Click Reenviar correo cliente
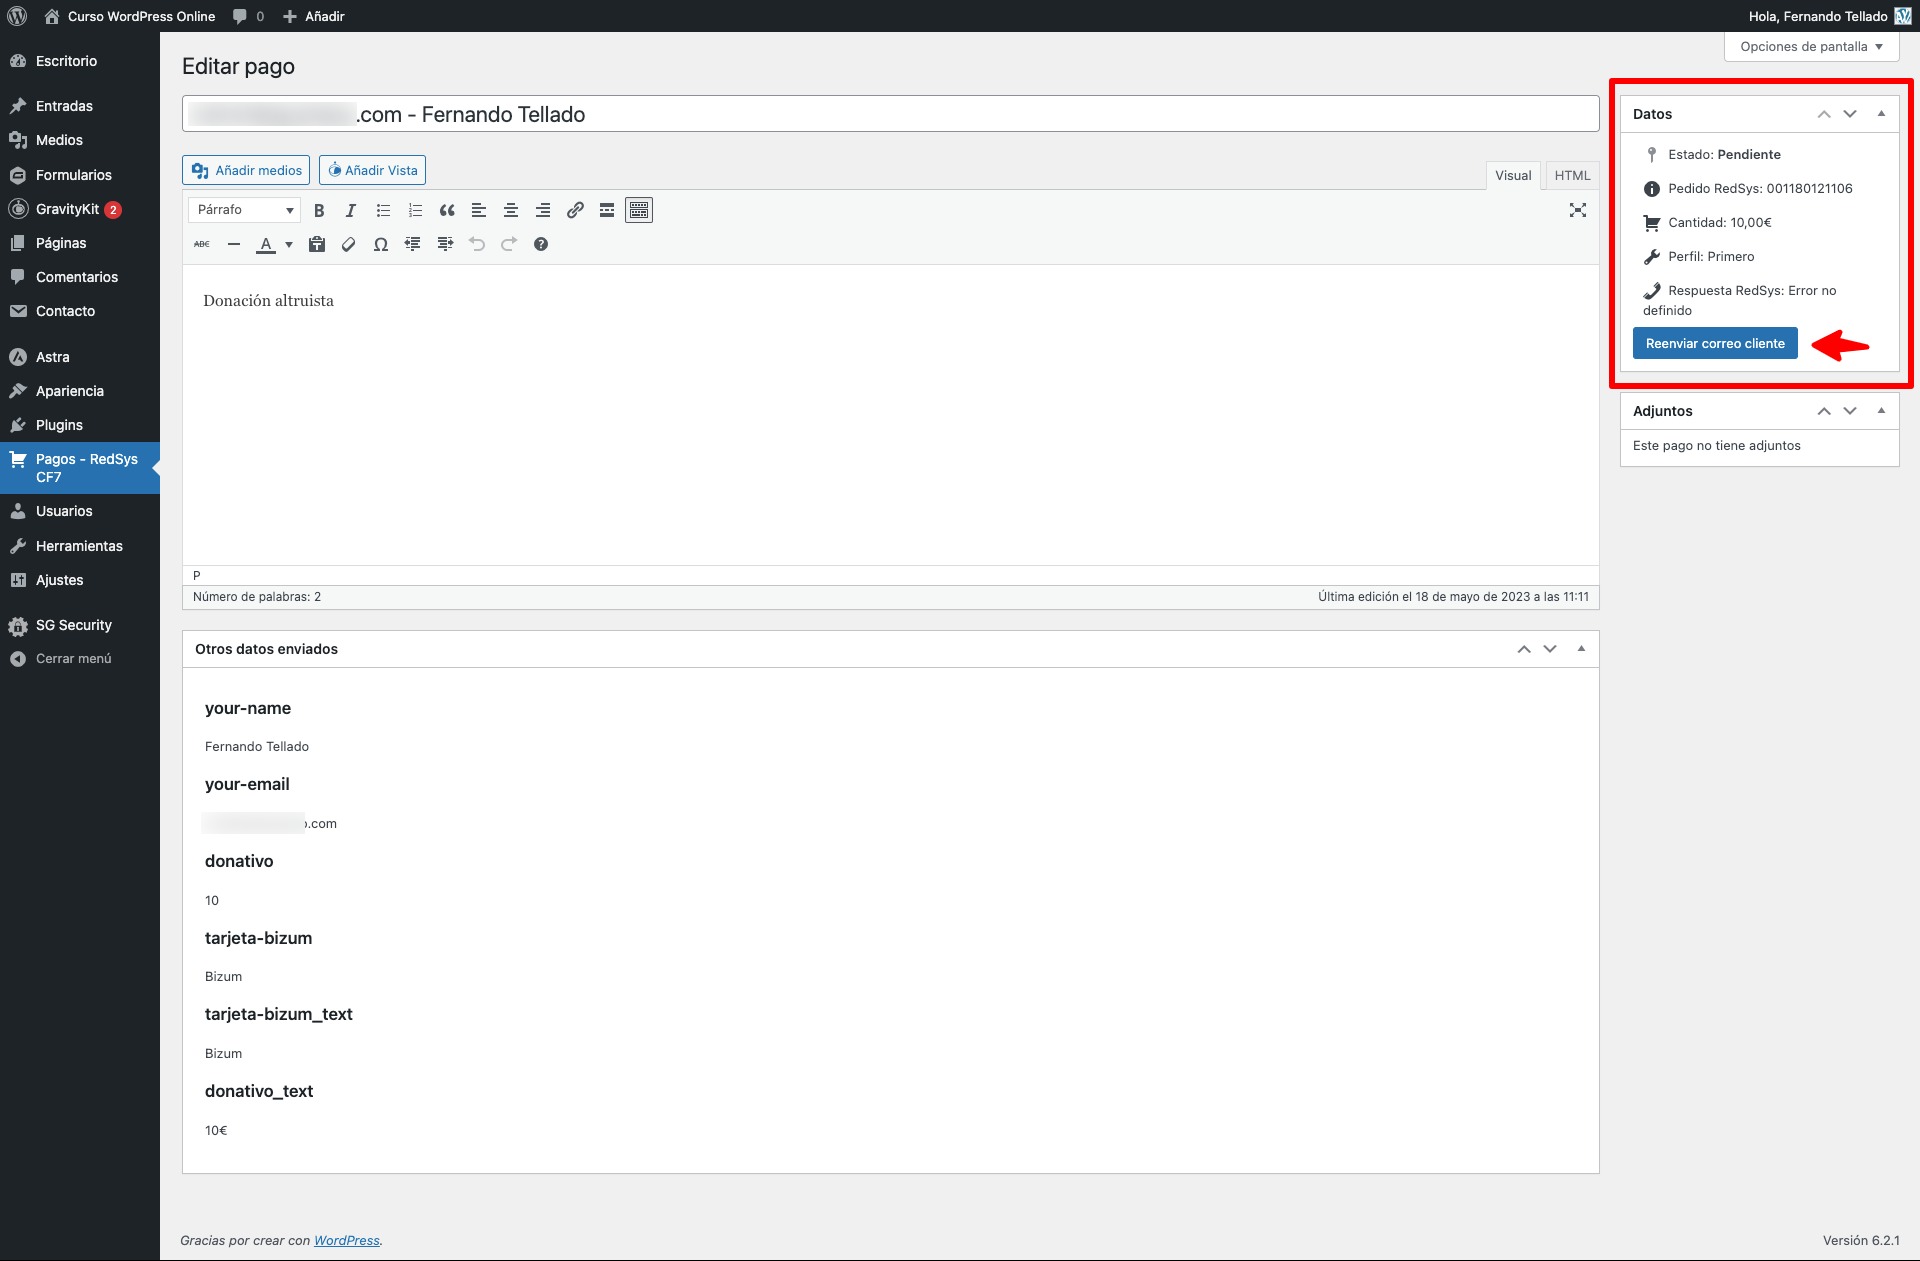 click(x=1714, y=343)
